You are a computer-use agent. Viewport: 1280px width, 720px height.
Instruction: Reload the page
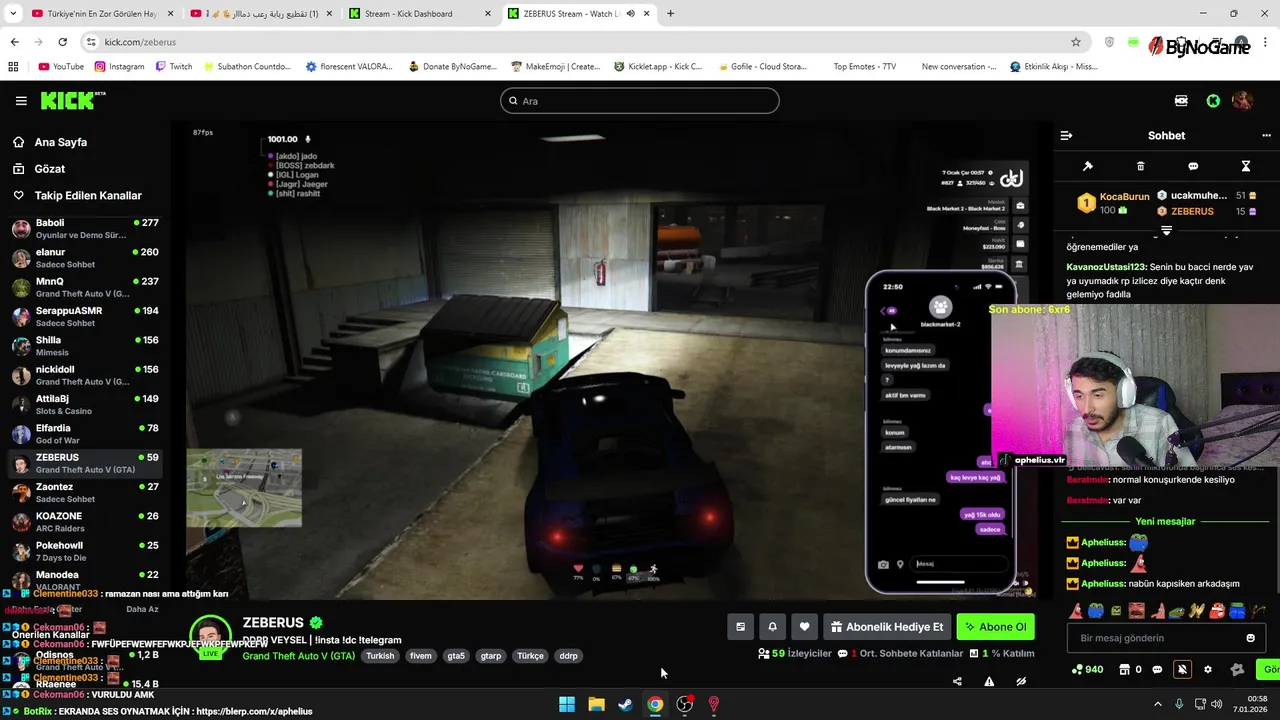62,42
